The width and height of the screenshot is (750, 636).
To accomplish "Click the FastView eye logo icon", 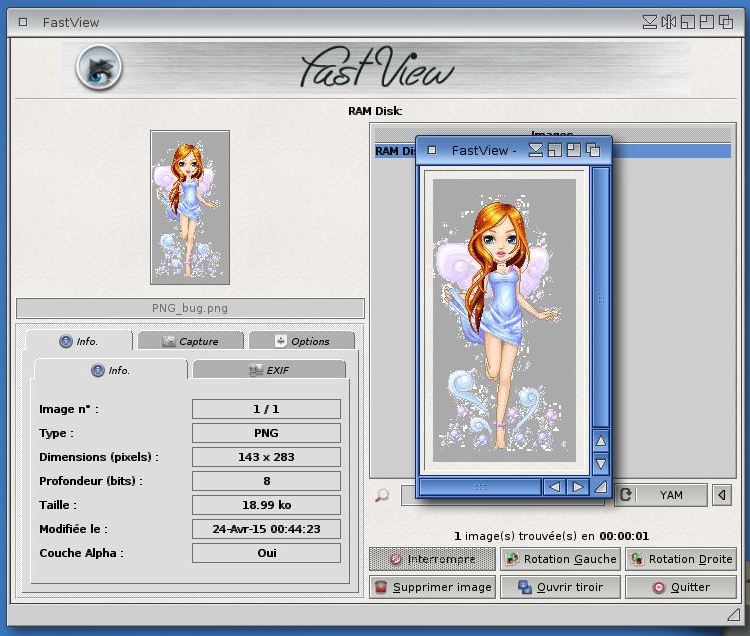I will point(99,67).
